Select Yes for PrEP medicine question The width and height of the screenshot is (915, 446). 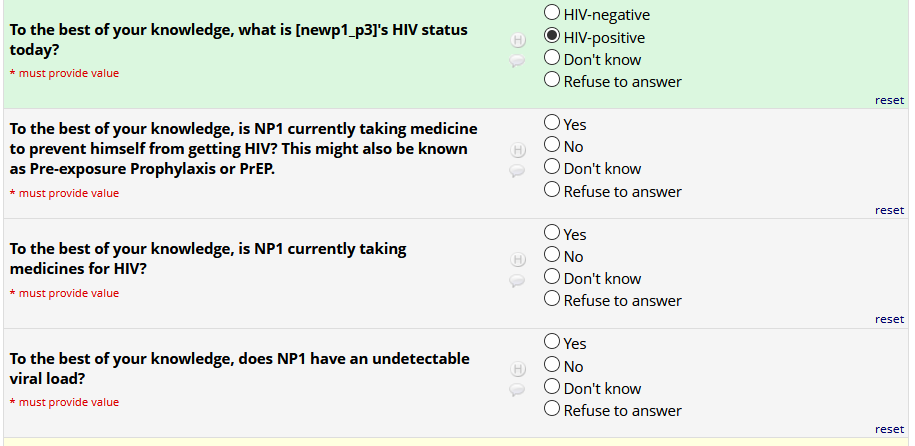[x=552, y=124]
